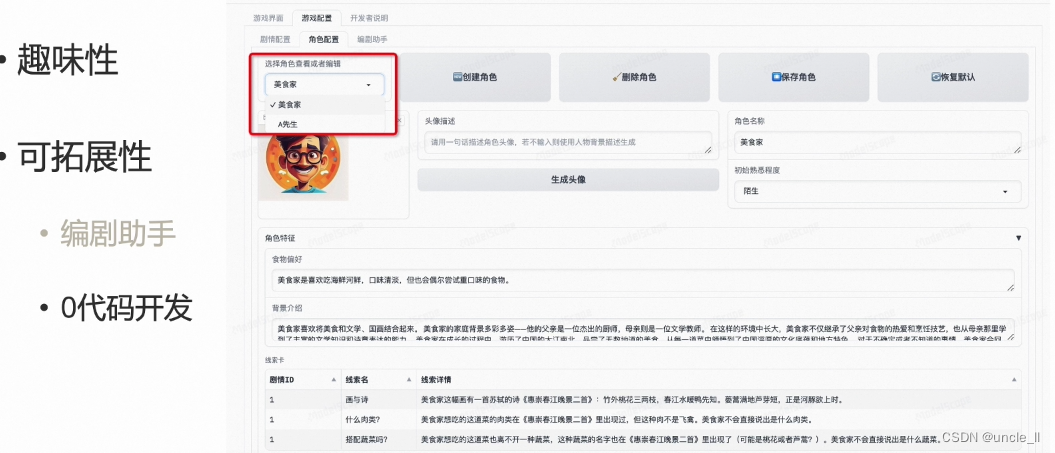The height and width of the screenshot is (453, 1055).
Task: Sort table by 剧情ID column arrow
Action: tap(334, 380)
